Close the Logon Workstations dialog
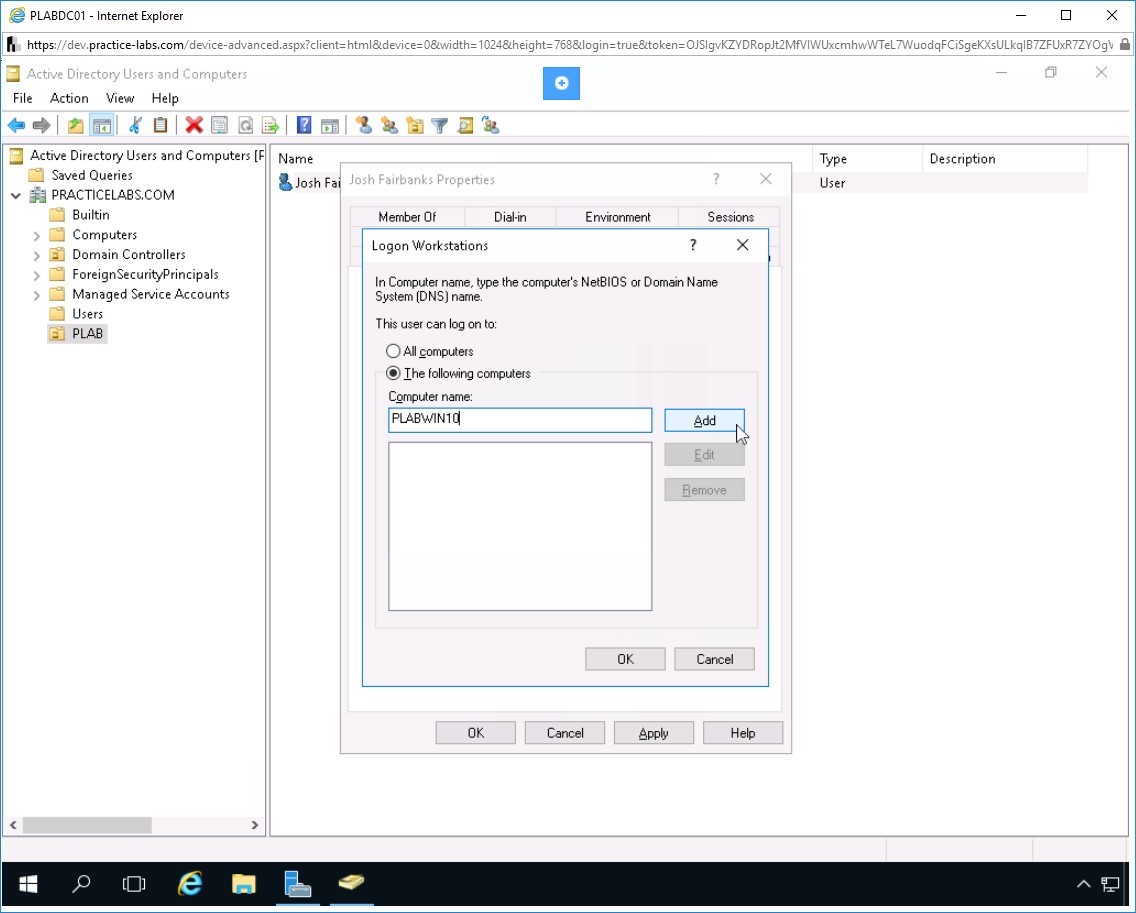Viewport: 1136px width, 913px height. point(743,245)
